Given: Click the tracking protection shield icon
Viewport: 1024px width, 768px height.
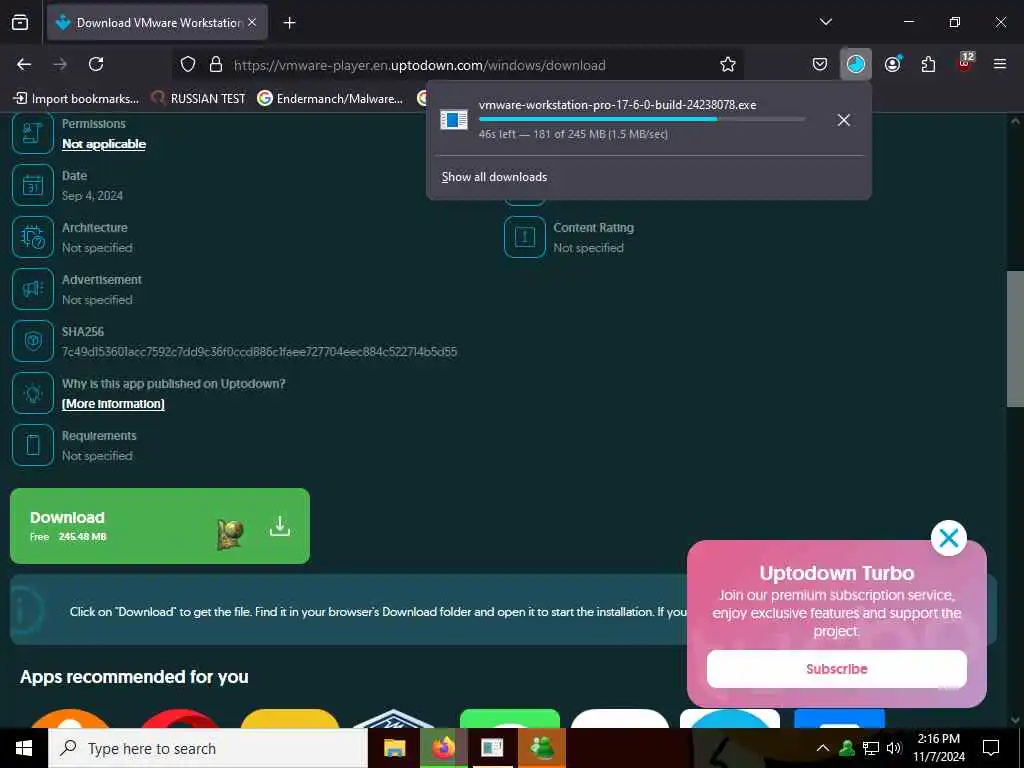Looking at the screenshot, I should coord(188,65).
